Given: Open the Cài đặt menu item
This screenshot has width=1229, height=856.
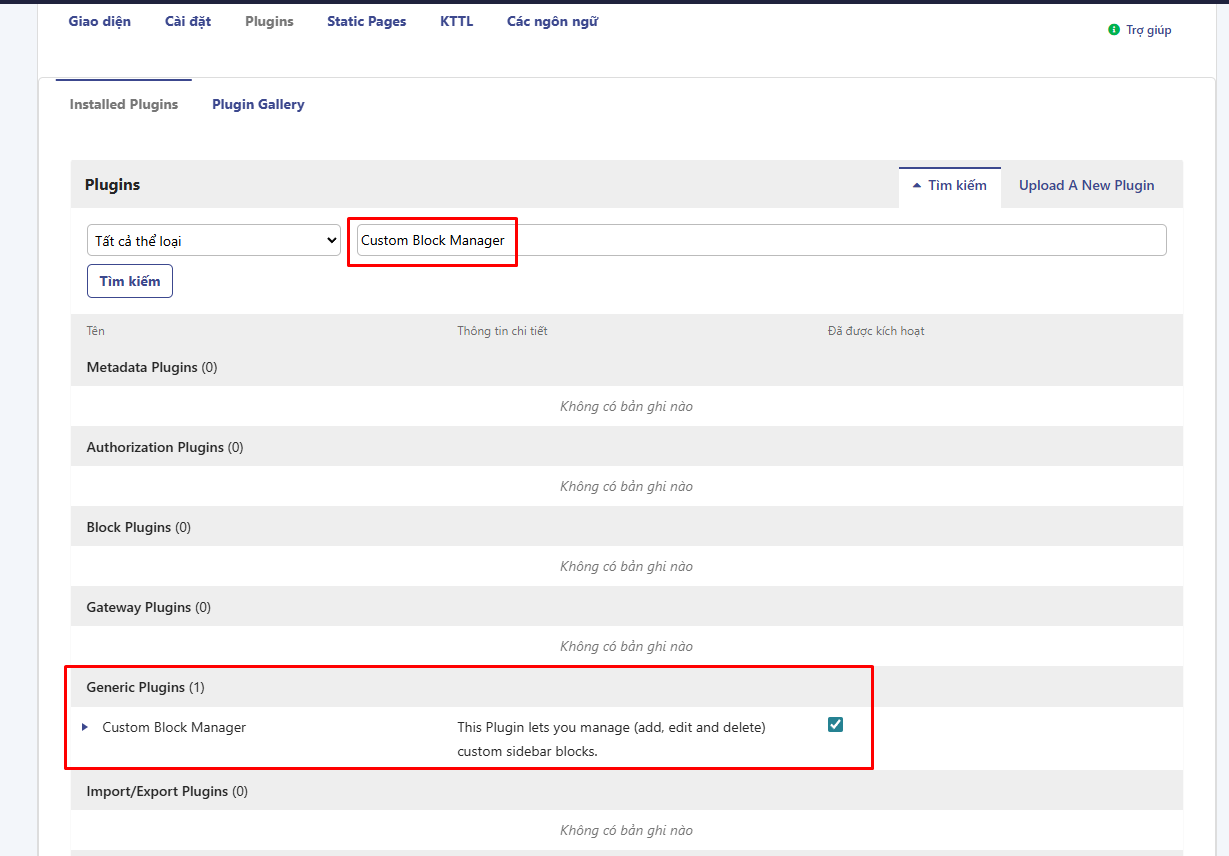Looking at the screenshot, I should tap(187, 20).
